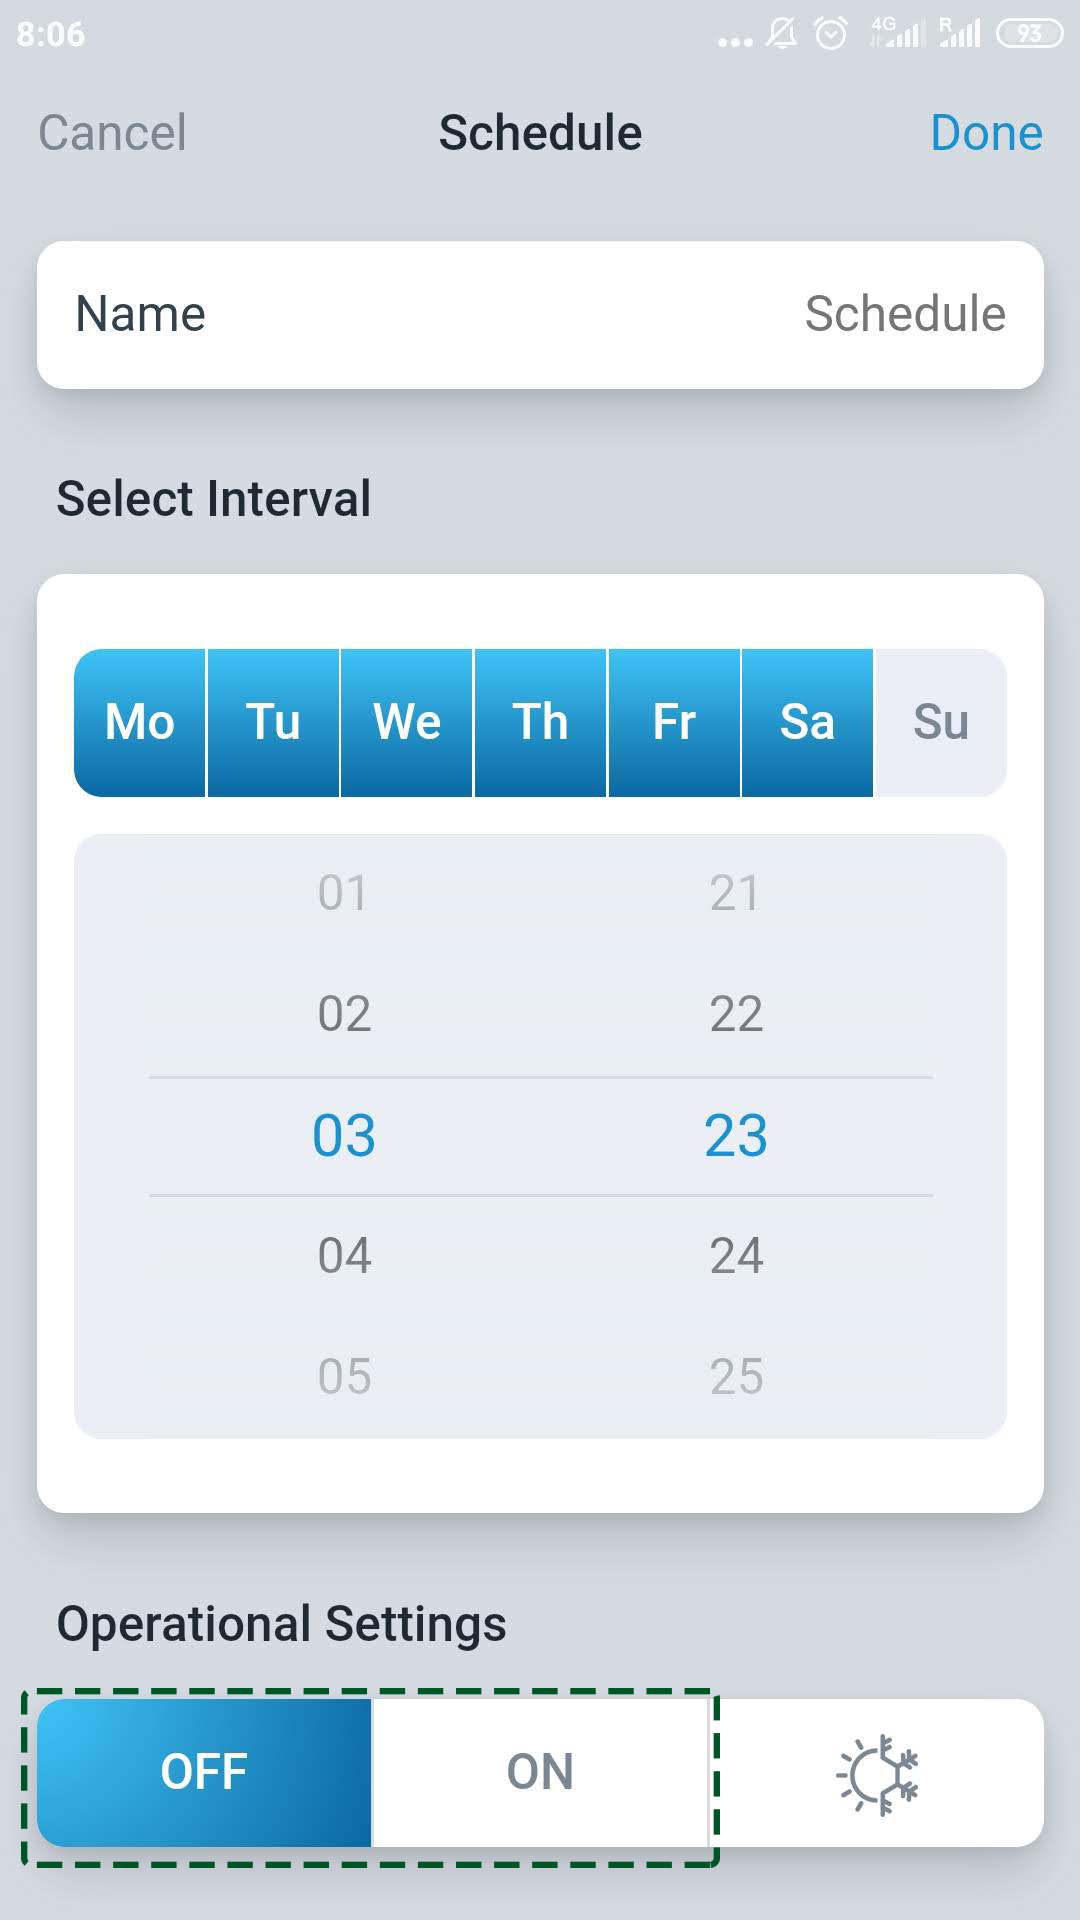Tap the alarm clock status icon
The height and width of the screenshot is (1920, 1080).
831,34
